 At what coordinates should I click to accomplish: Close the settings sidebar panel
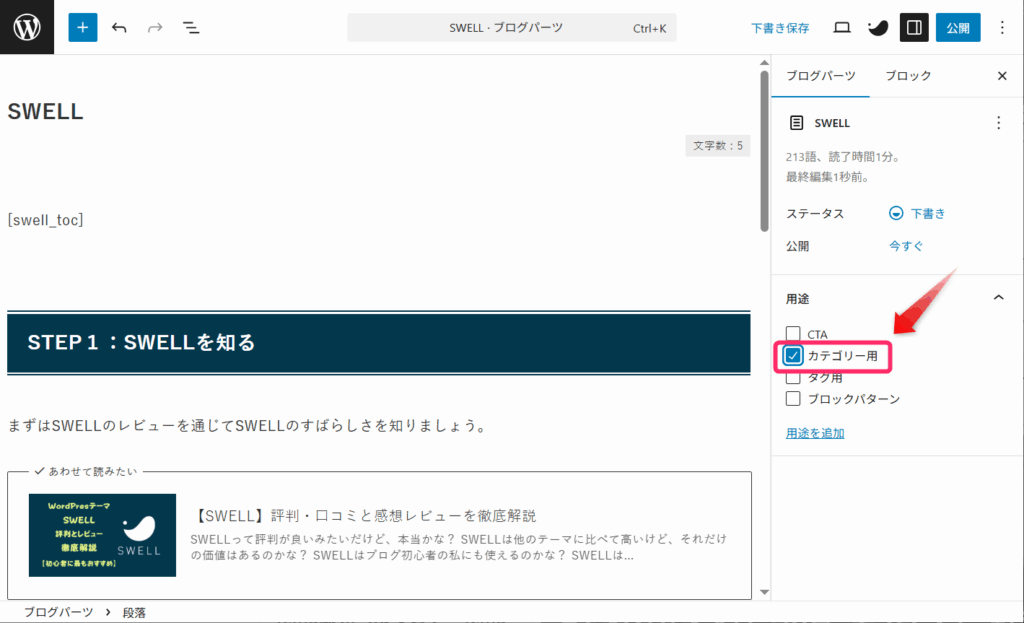[1002, 76]
